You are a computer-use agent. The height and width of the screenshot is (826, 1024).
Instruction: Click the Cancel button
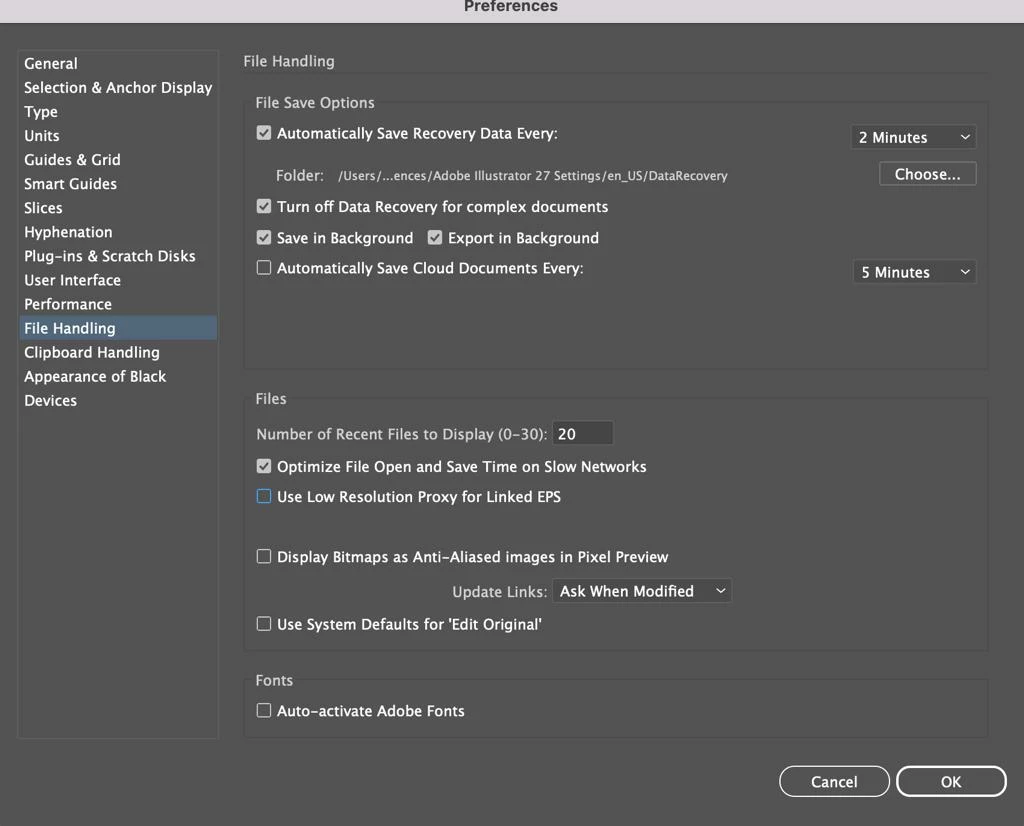[x=834, y=782]
